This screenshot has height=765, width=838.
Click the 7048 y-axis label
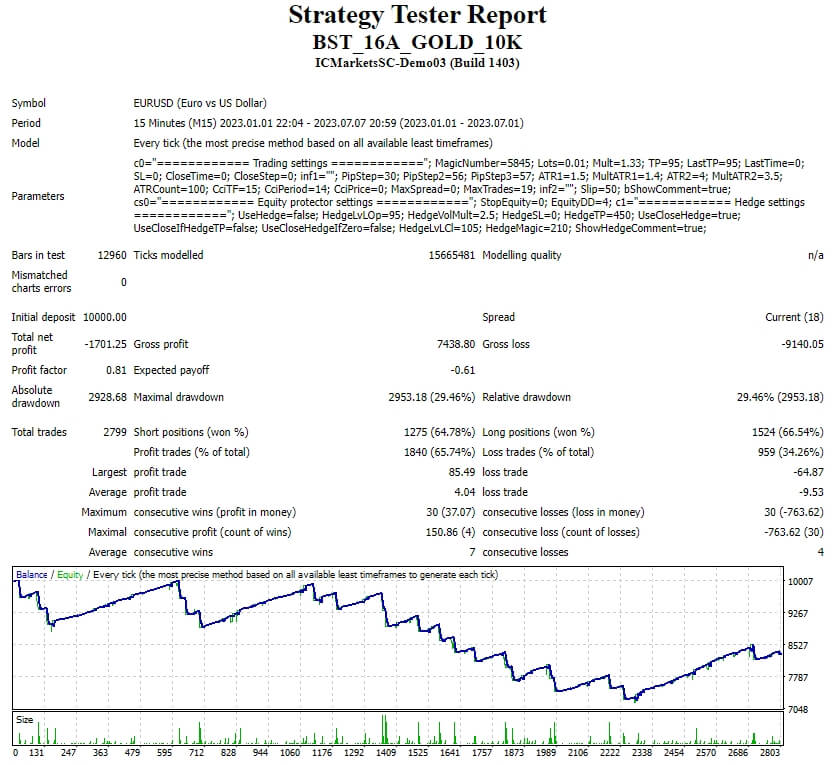point(798,709)
